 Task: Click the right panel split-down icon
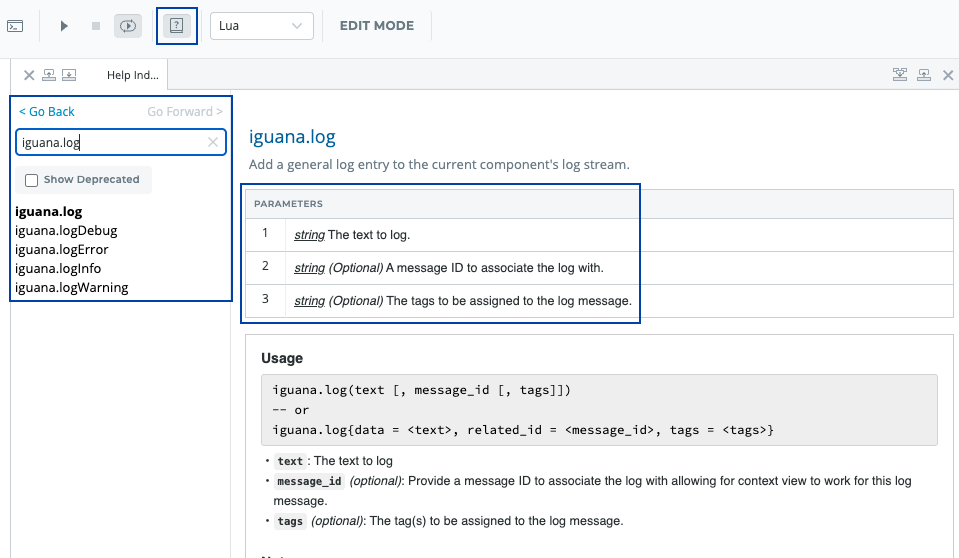(900, 75)
